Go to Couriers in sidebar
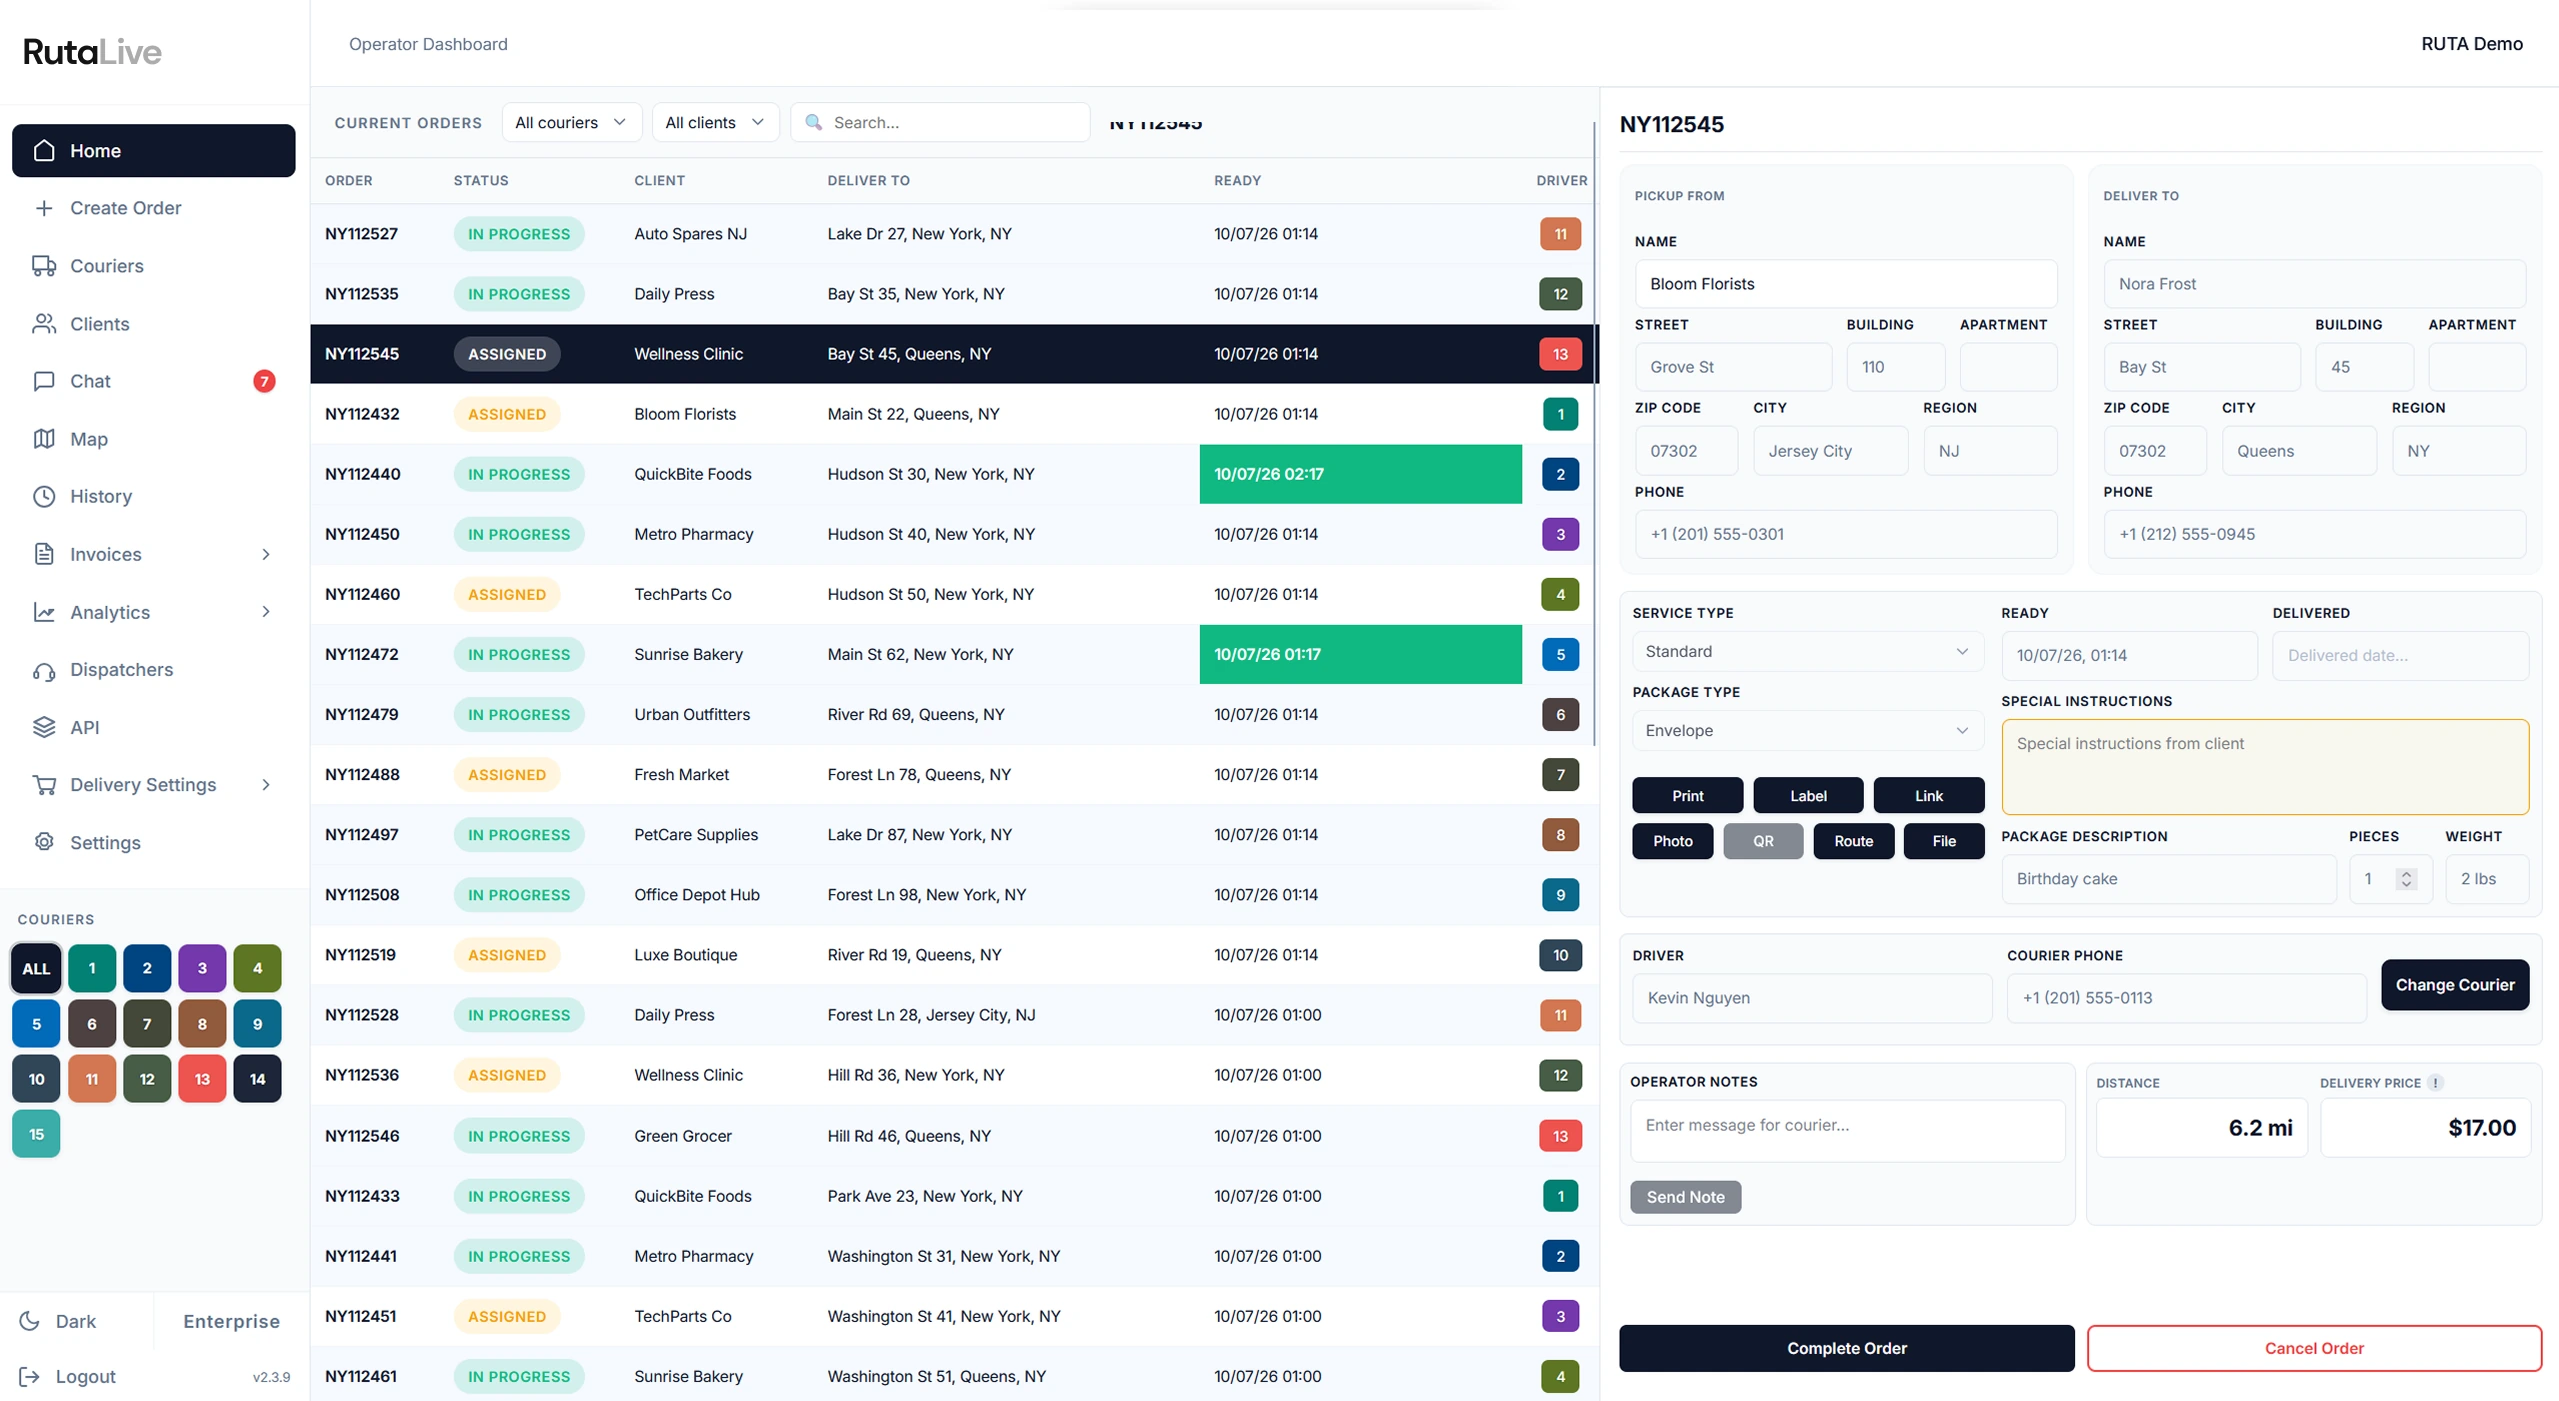Viewport: 2559px width, 1401px height. click(153, 266)
